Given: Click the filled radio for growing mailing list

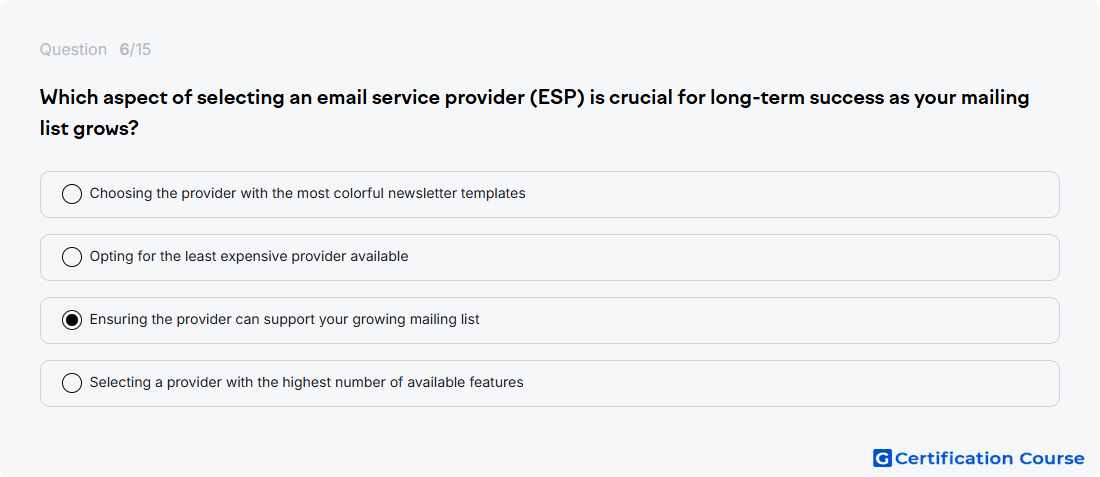Looking at the screenshot, I should [72, 320].
